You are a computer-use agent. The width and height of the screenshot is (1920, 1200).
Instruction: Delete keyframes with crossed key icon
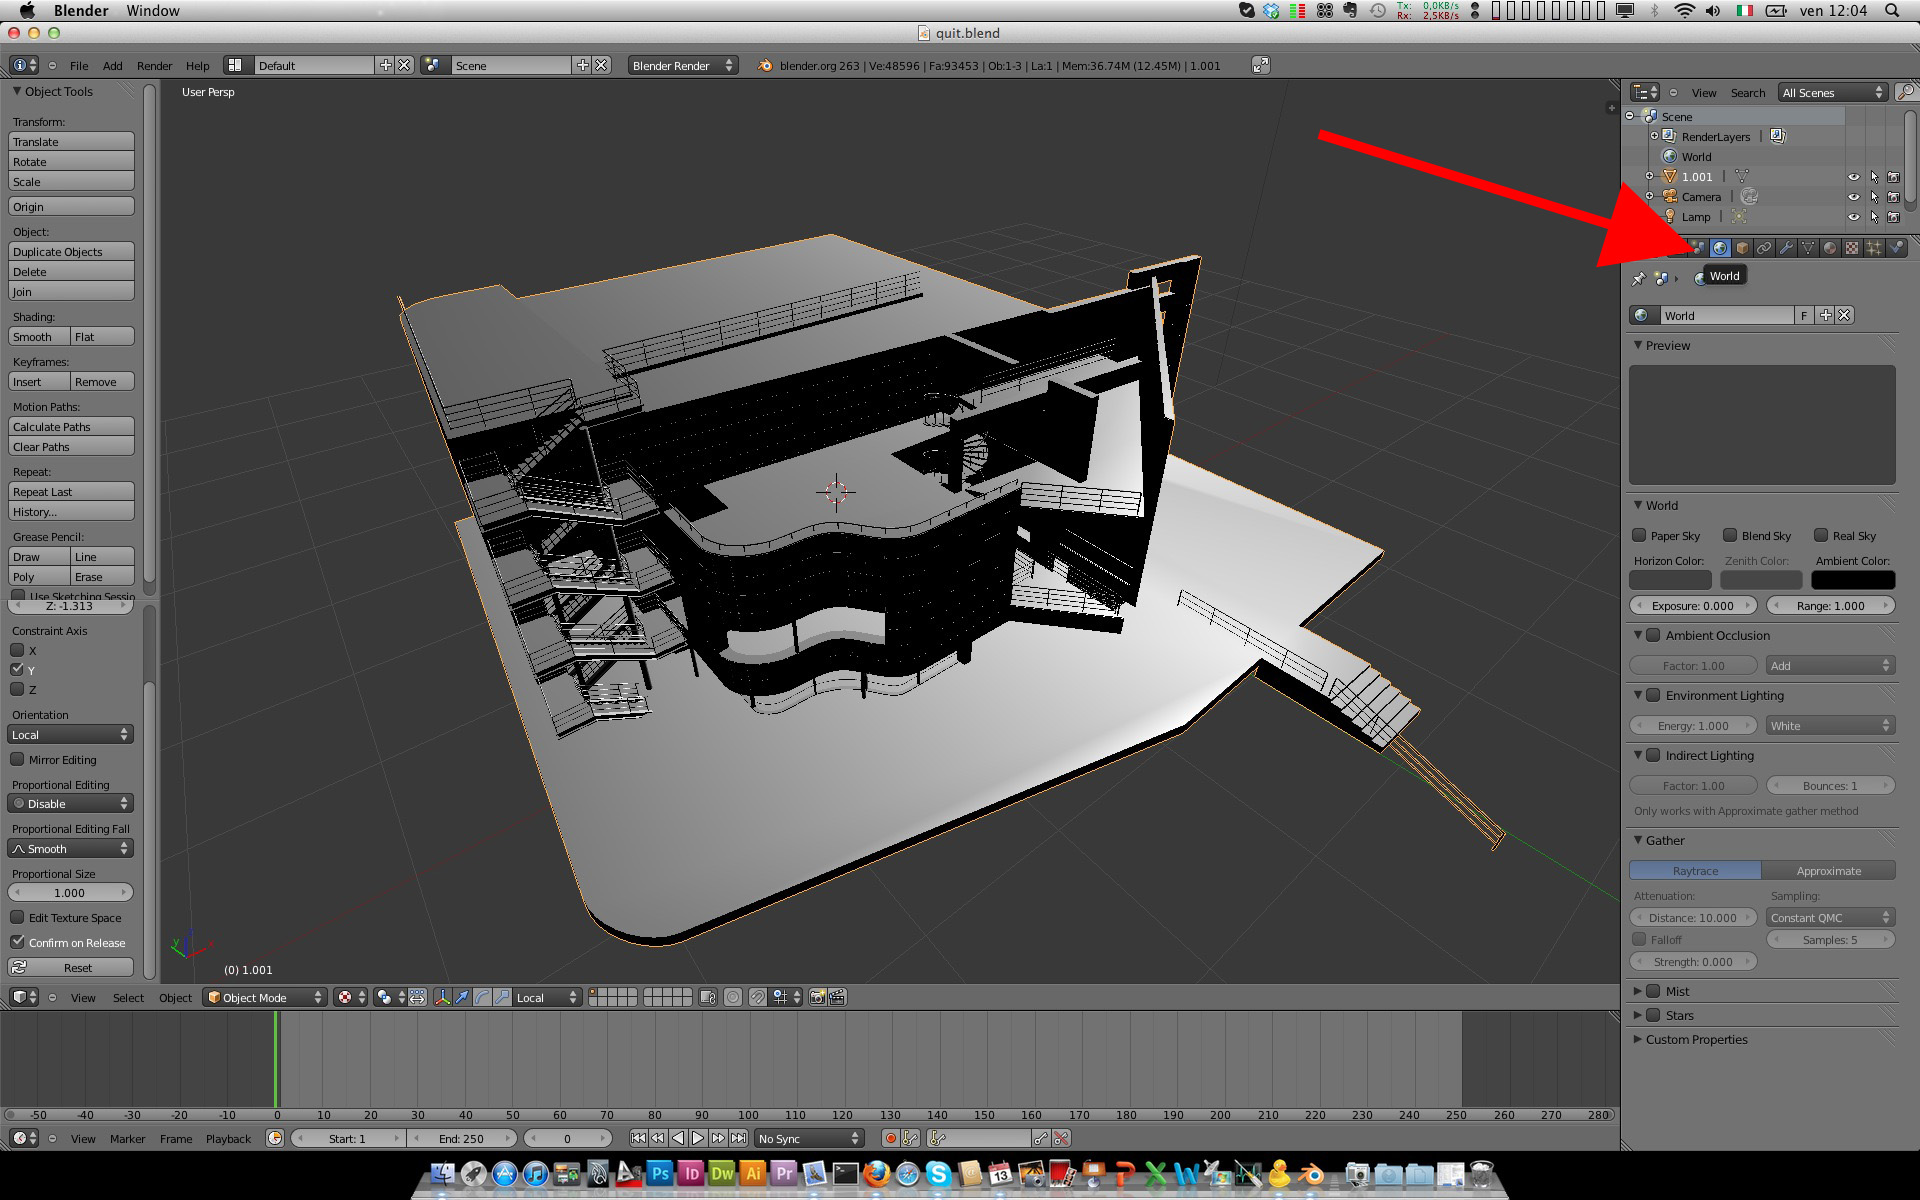[x=1062, y=1138]
